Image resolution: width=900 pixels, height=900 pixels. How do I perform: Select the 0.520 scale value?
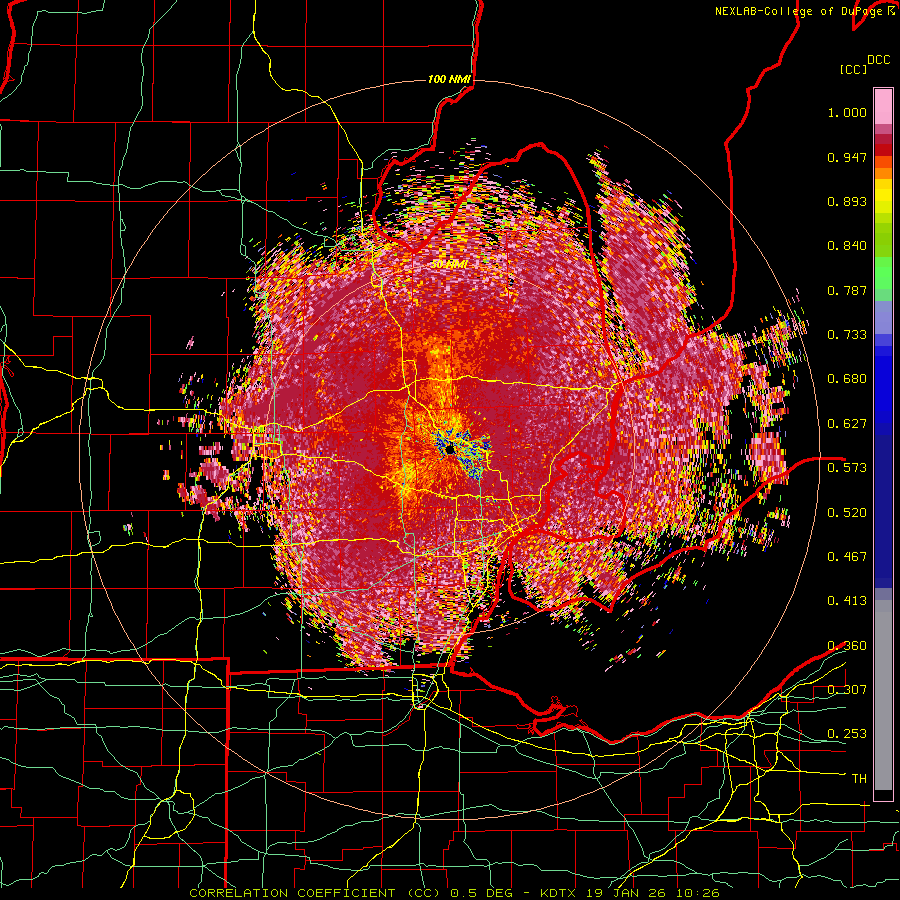[847, 512]
